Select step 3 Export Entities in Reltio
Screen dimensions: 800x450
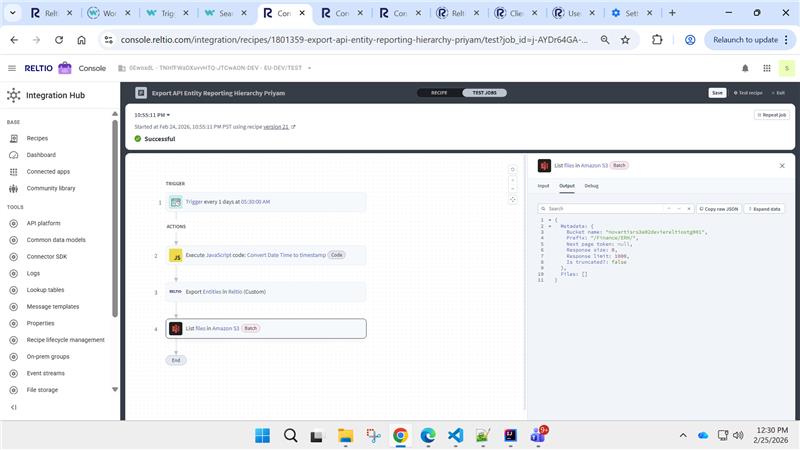point(266,292)
